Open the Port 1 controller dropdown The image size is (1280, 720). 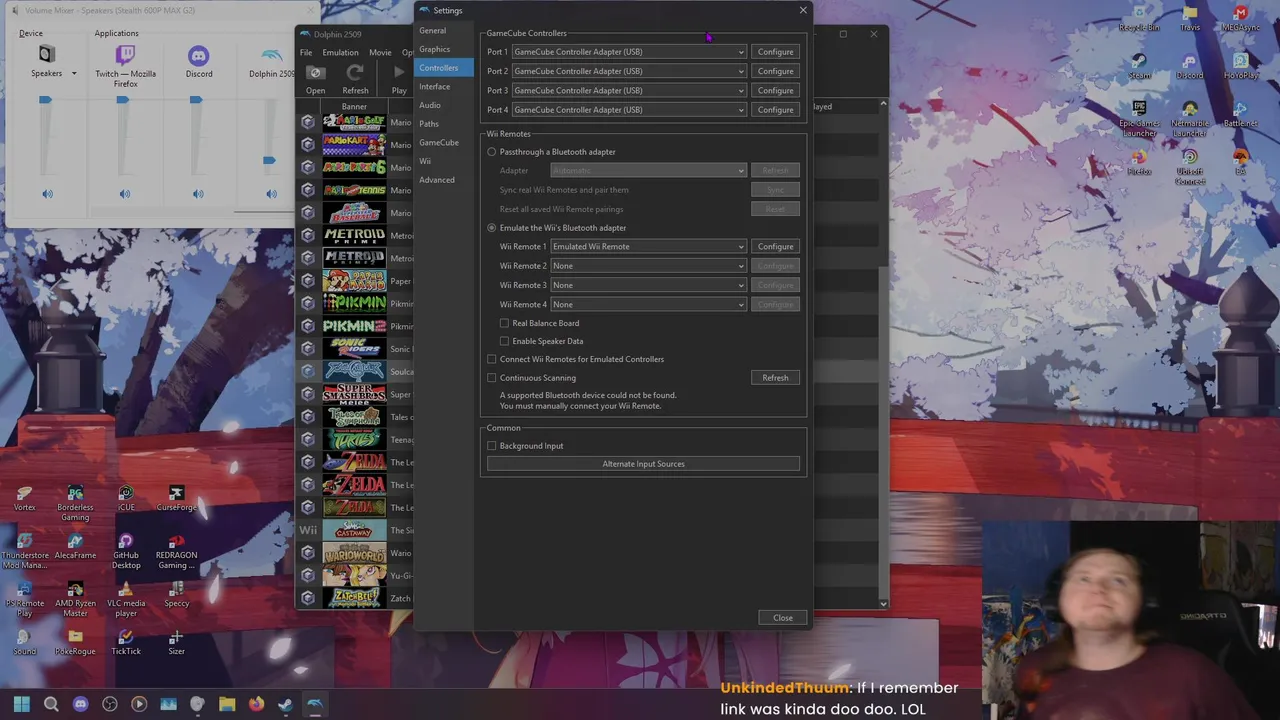629,52
